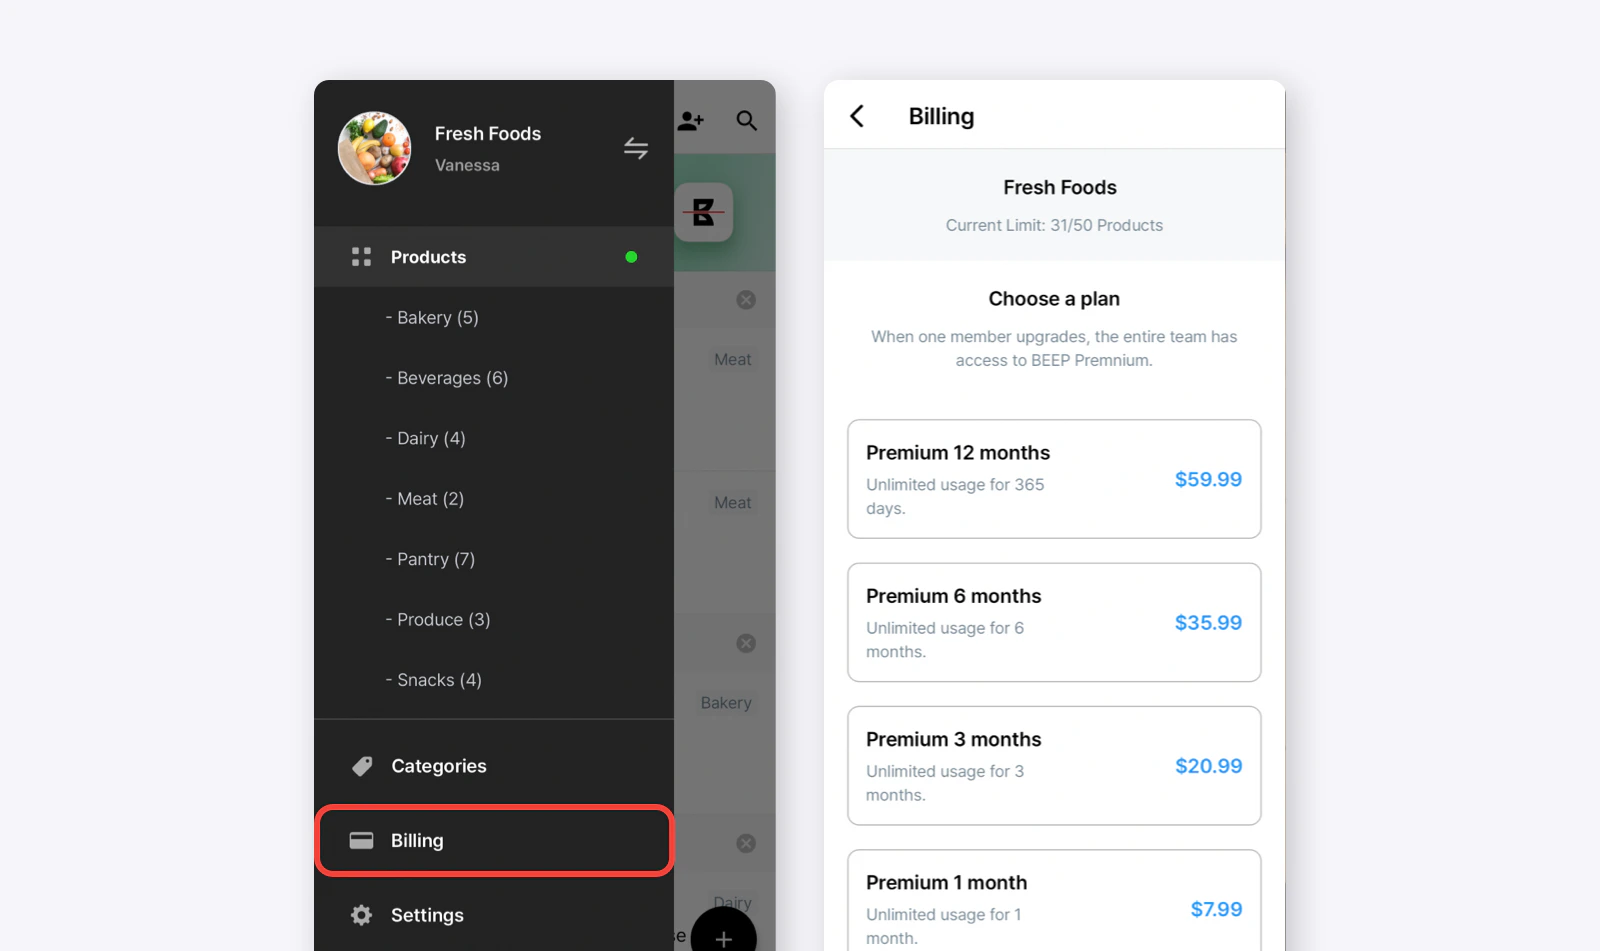Select the Premium 1 month plan
Screen dimensions: 1600x951
1054,900
